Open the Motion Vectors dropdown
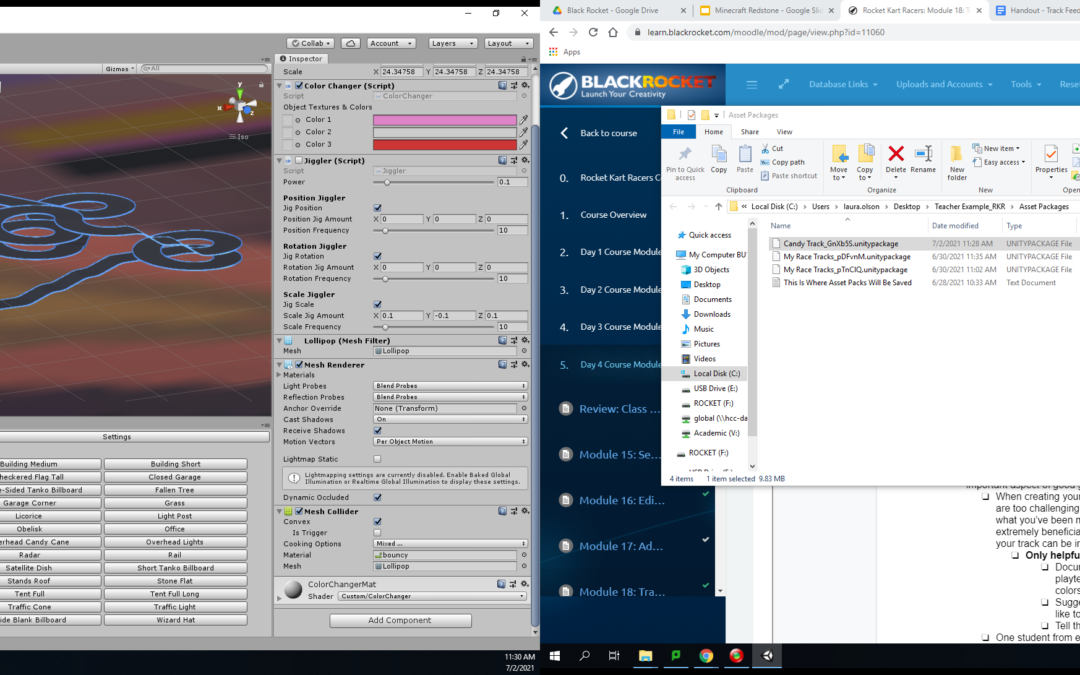This screenshot has height=675, width=1080. coord(450,442)
